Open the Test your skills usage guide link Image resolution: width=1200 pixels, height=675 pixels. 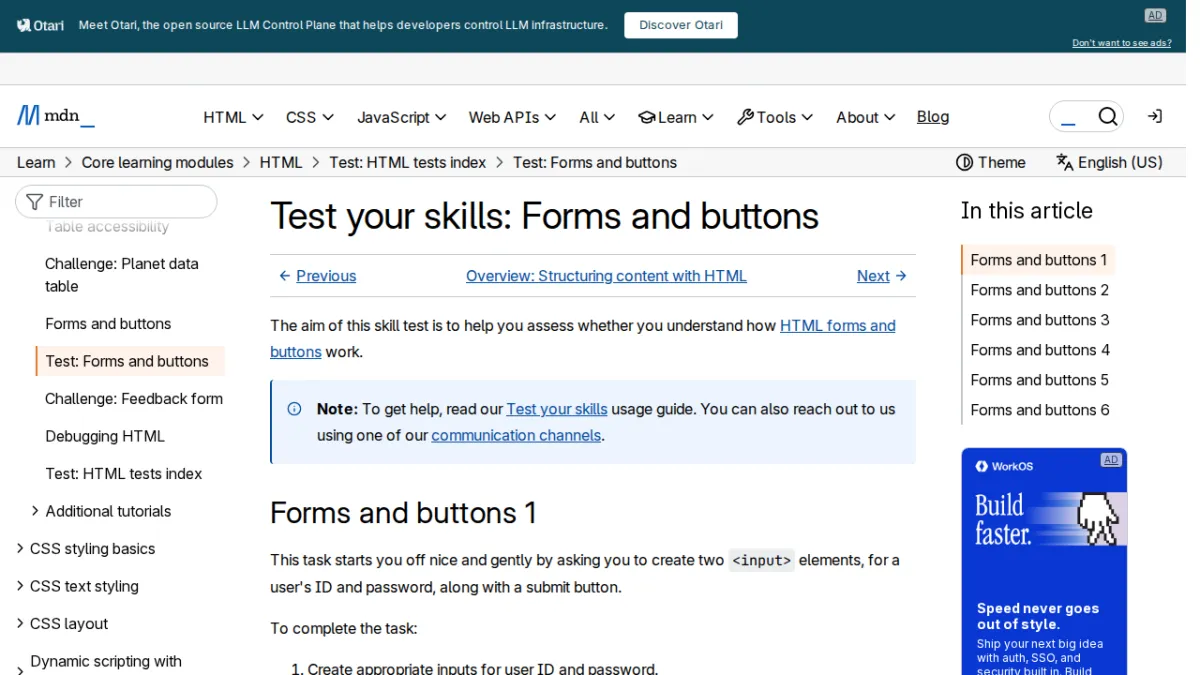[x=557, y=409]
